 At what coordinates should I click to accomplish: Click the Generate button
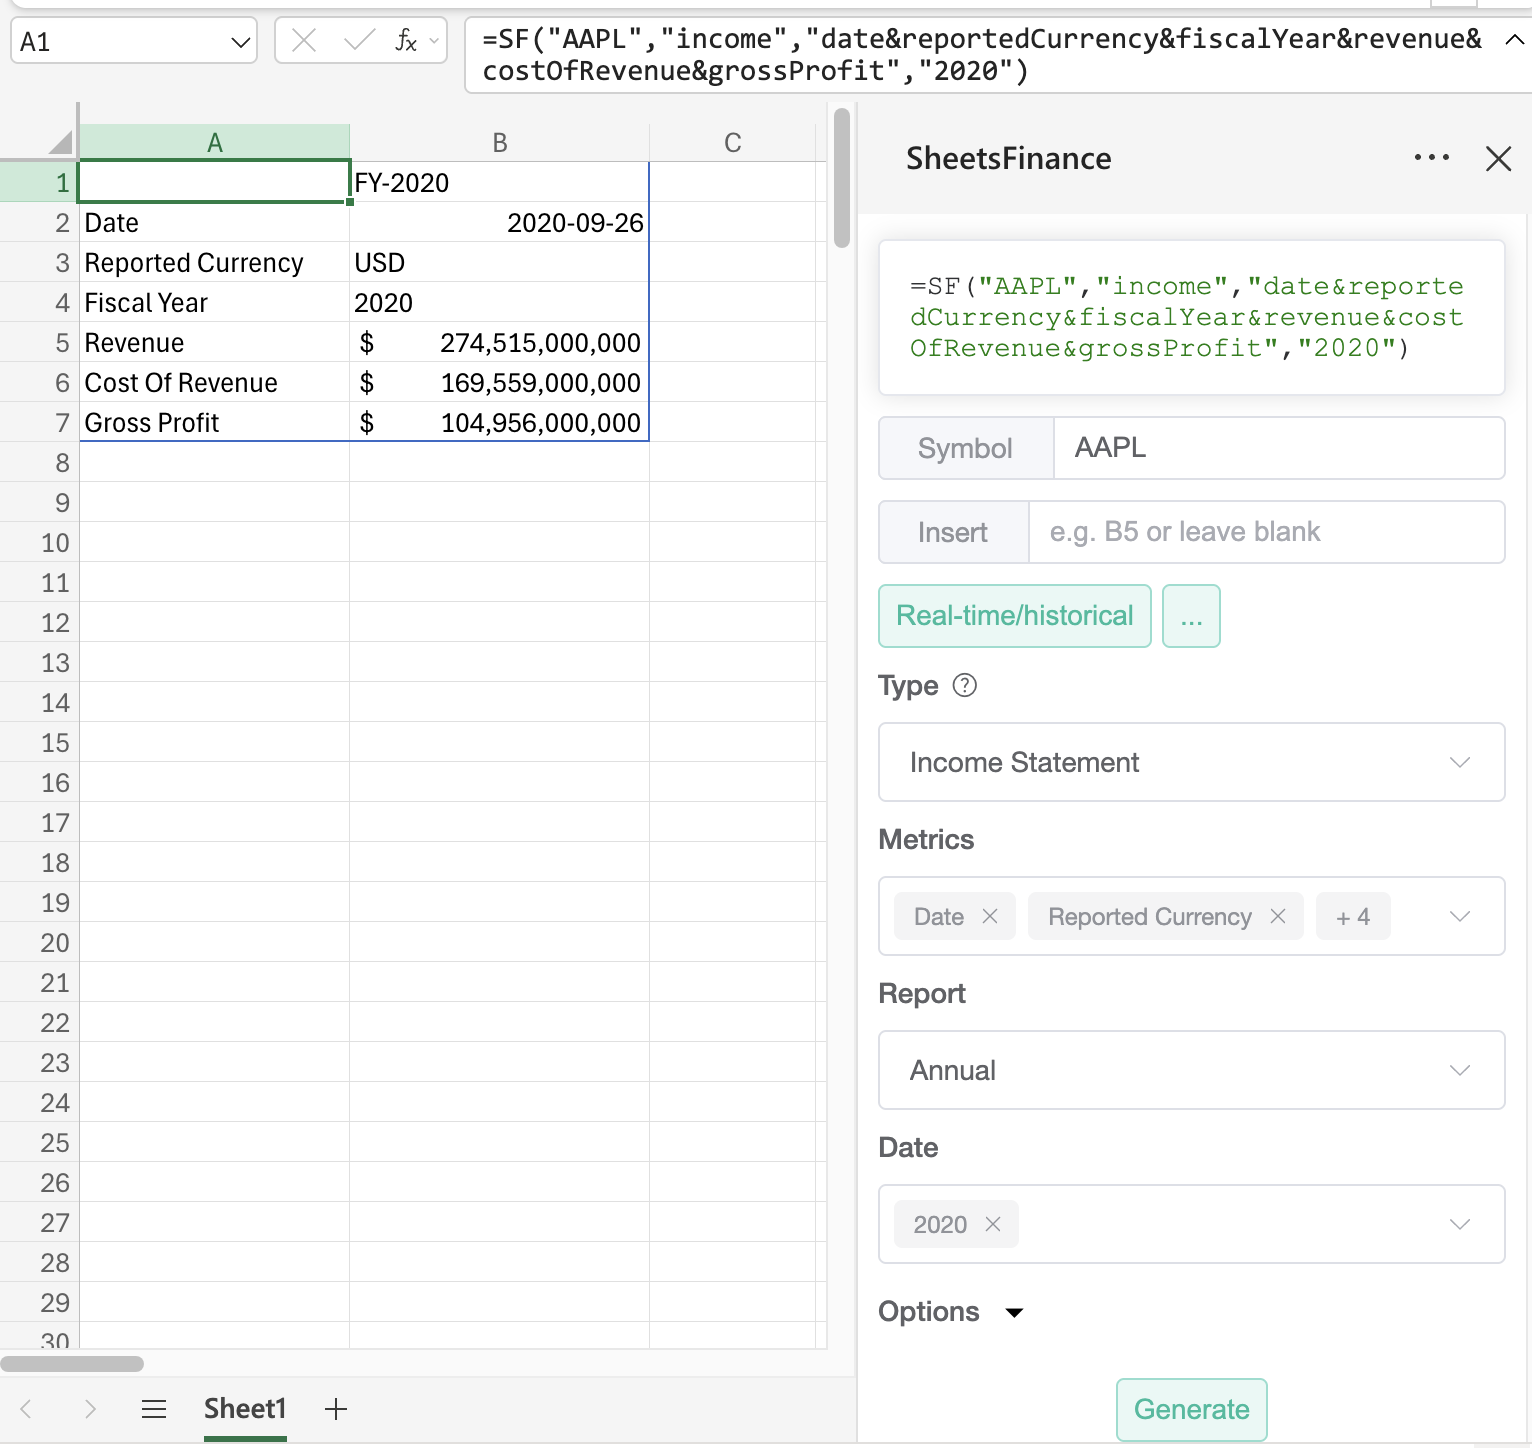[x=1190, y=1409]
